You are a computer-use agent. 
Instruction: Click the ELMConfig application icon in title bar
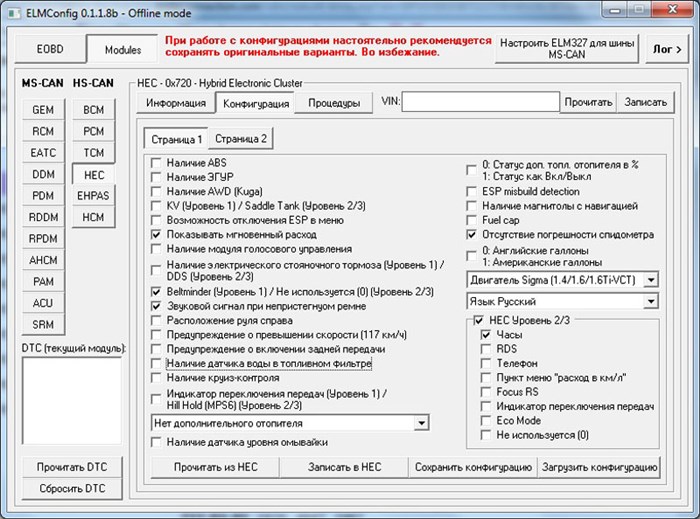pos(14,11)
